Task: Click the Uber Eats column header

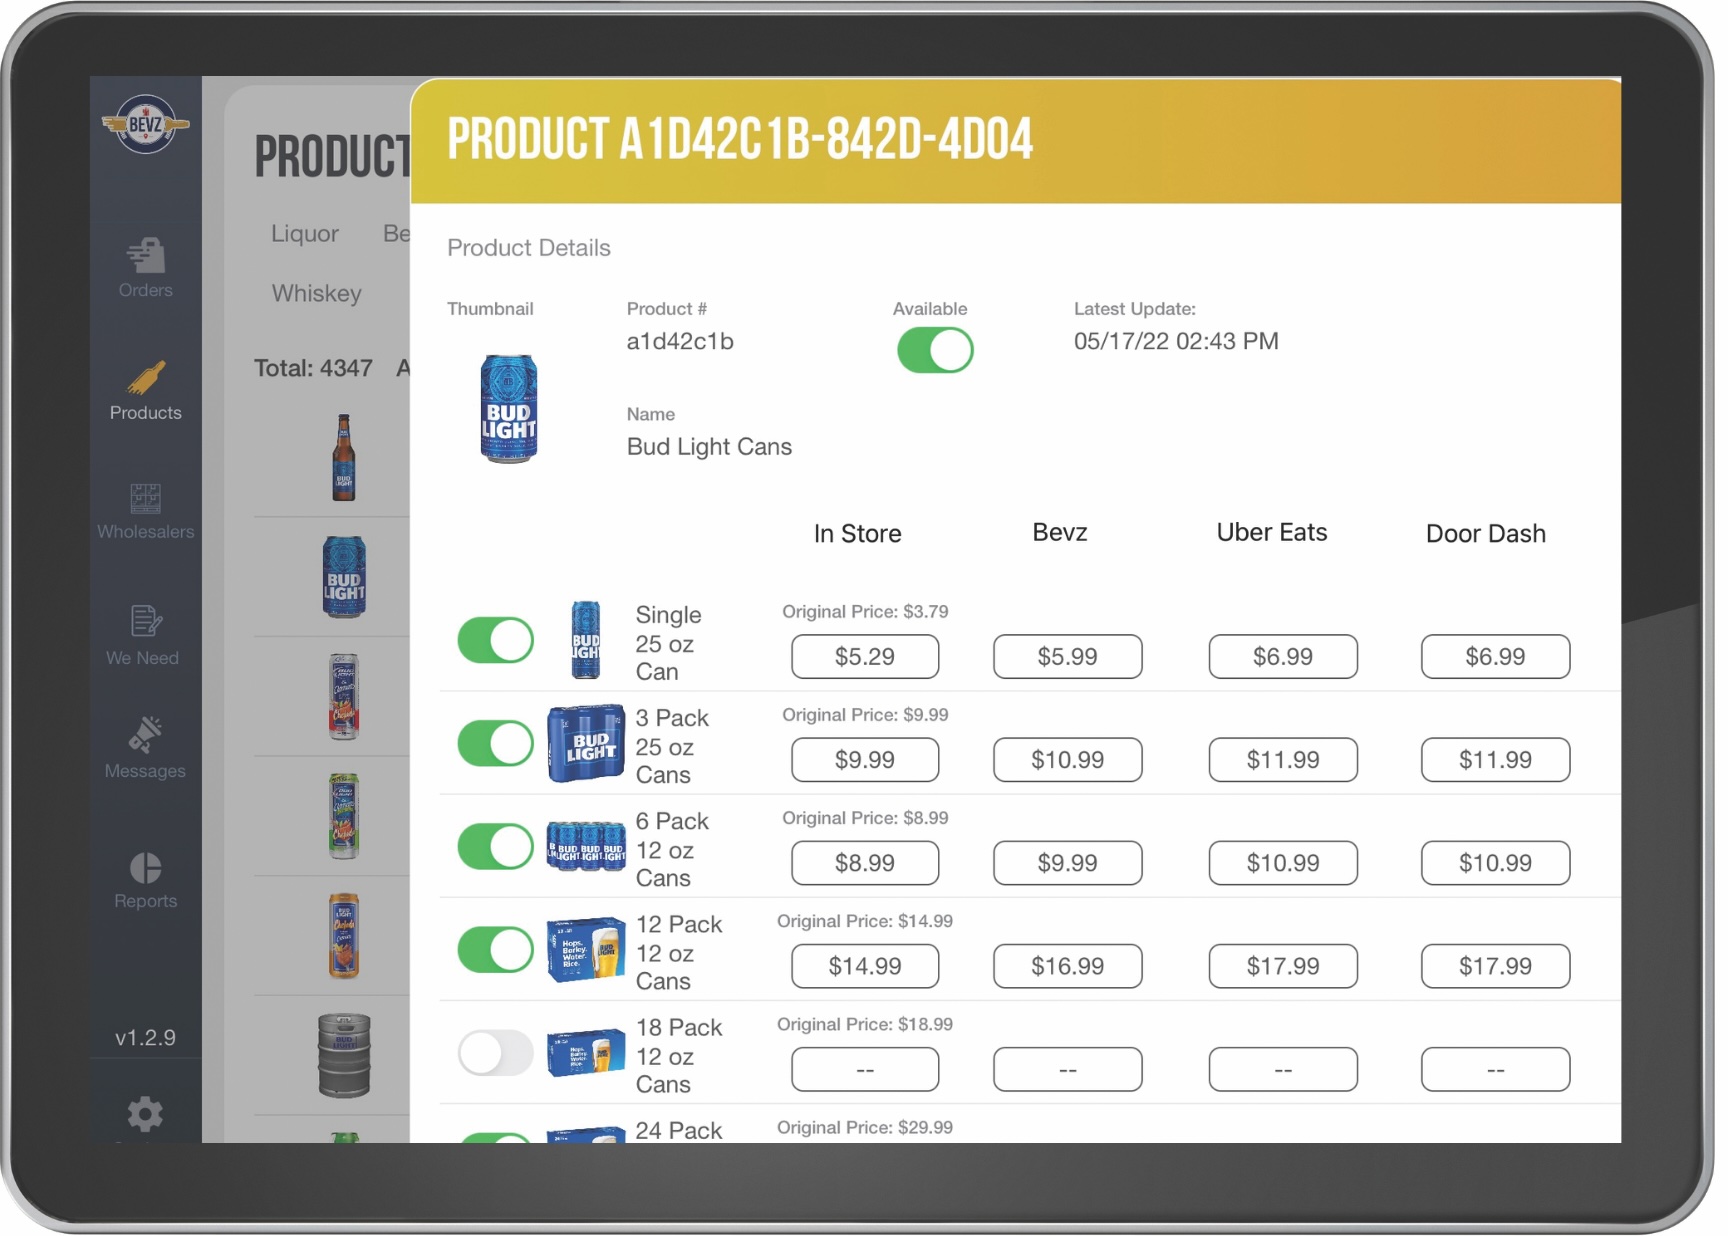Action: (1271, 533)
